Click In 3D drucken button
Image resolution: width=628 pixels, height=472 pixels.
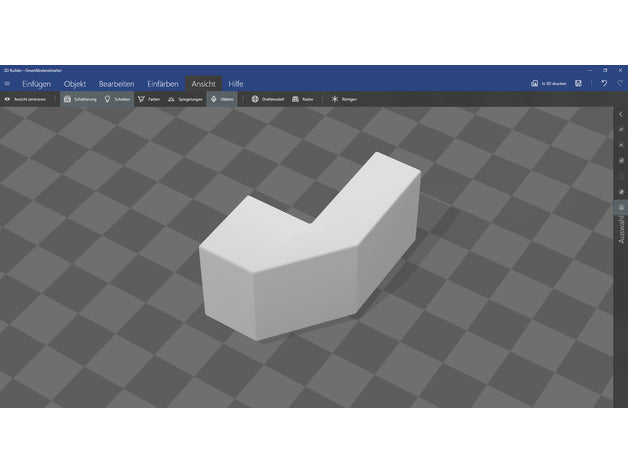[x=549, y=84]
